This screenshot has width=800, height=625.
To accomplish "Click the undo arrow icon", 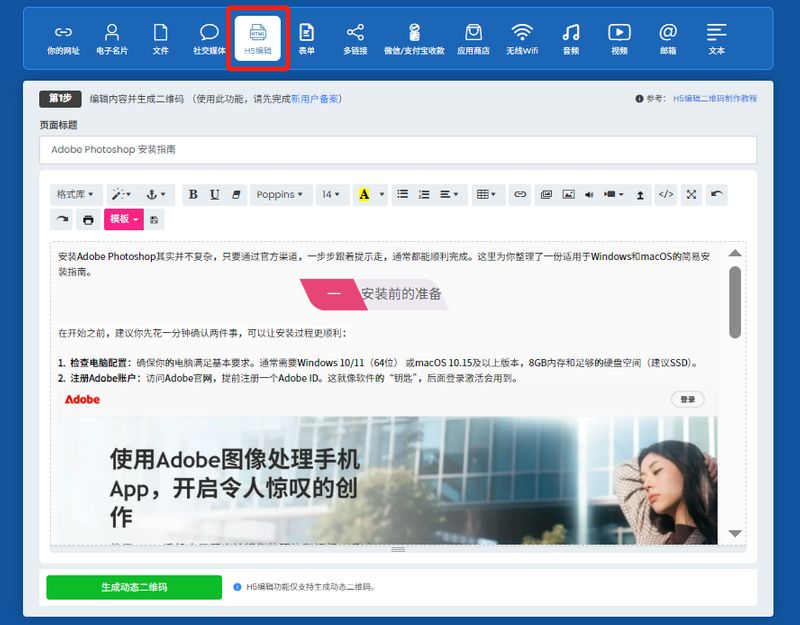I will 716,195.
